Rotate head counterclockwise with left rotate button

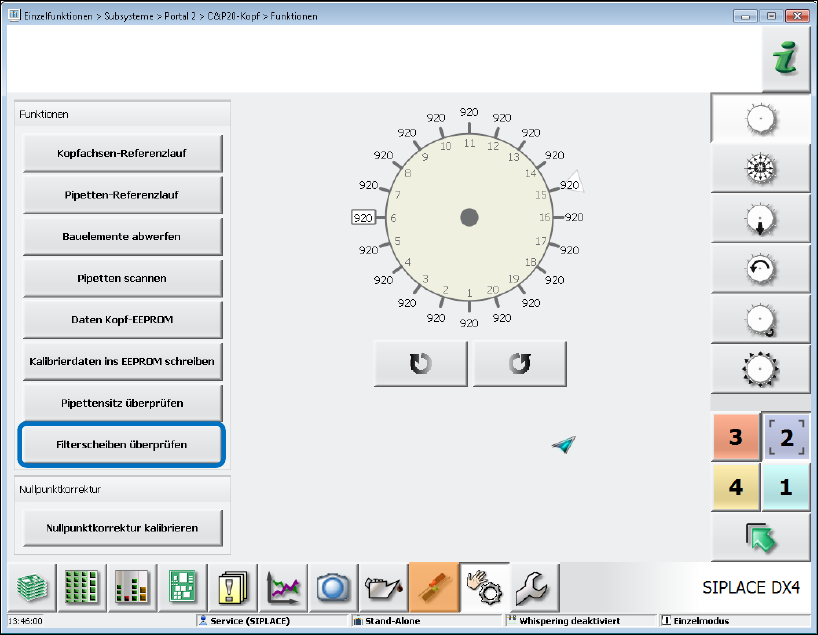pos(420,364)
